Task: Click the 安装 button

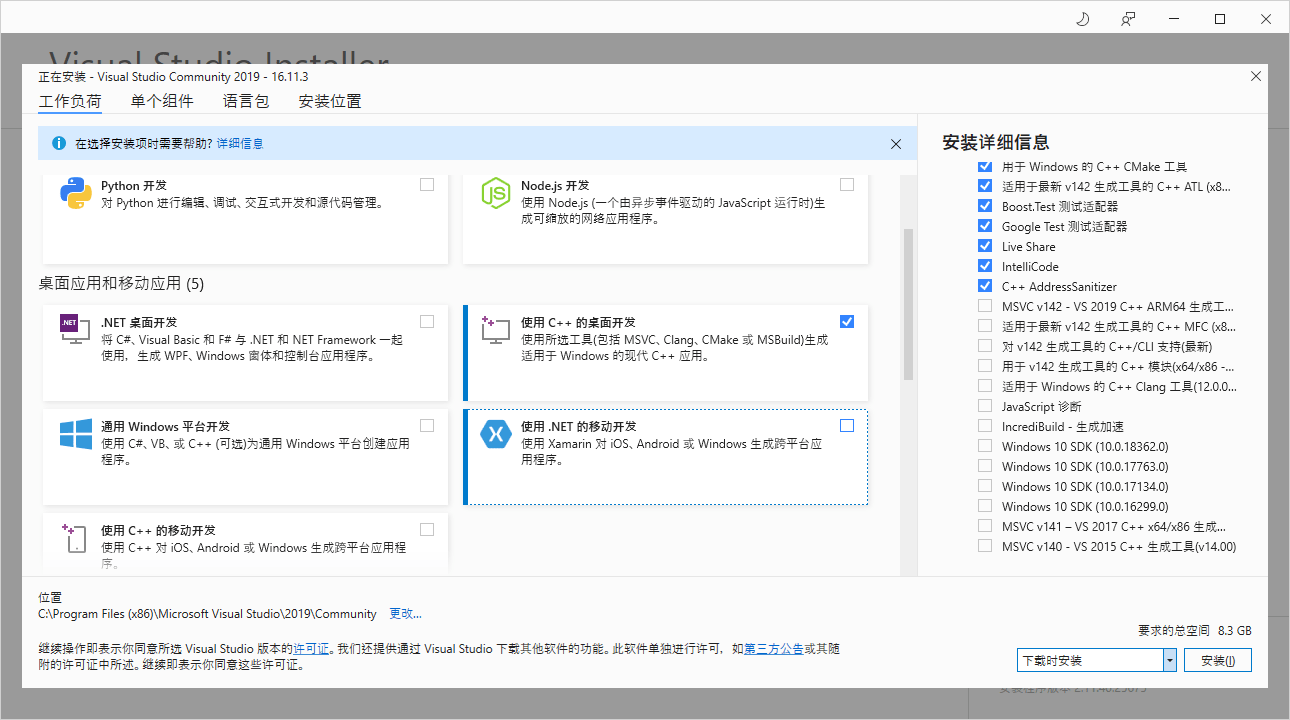Action: pos(1218,660)
